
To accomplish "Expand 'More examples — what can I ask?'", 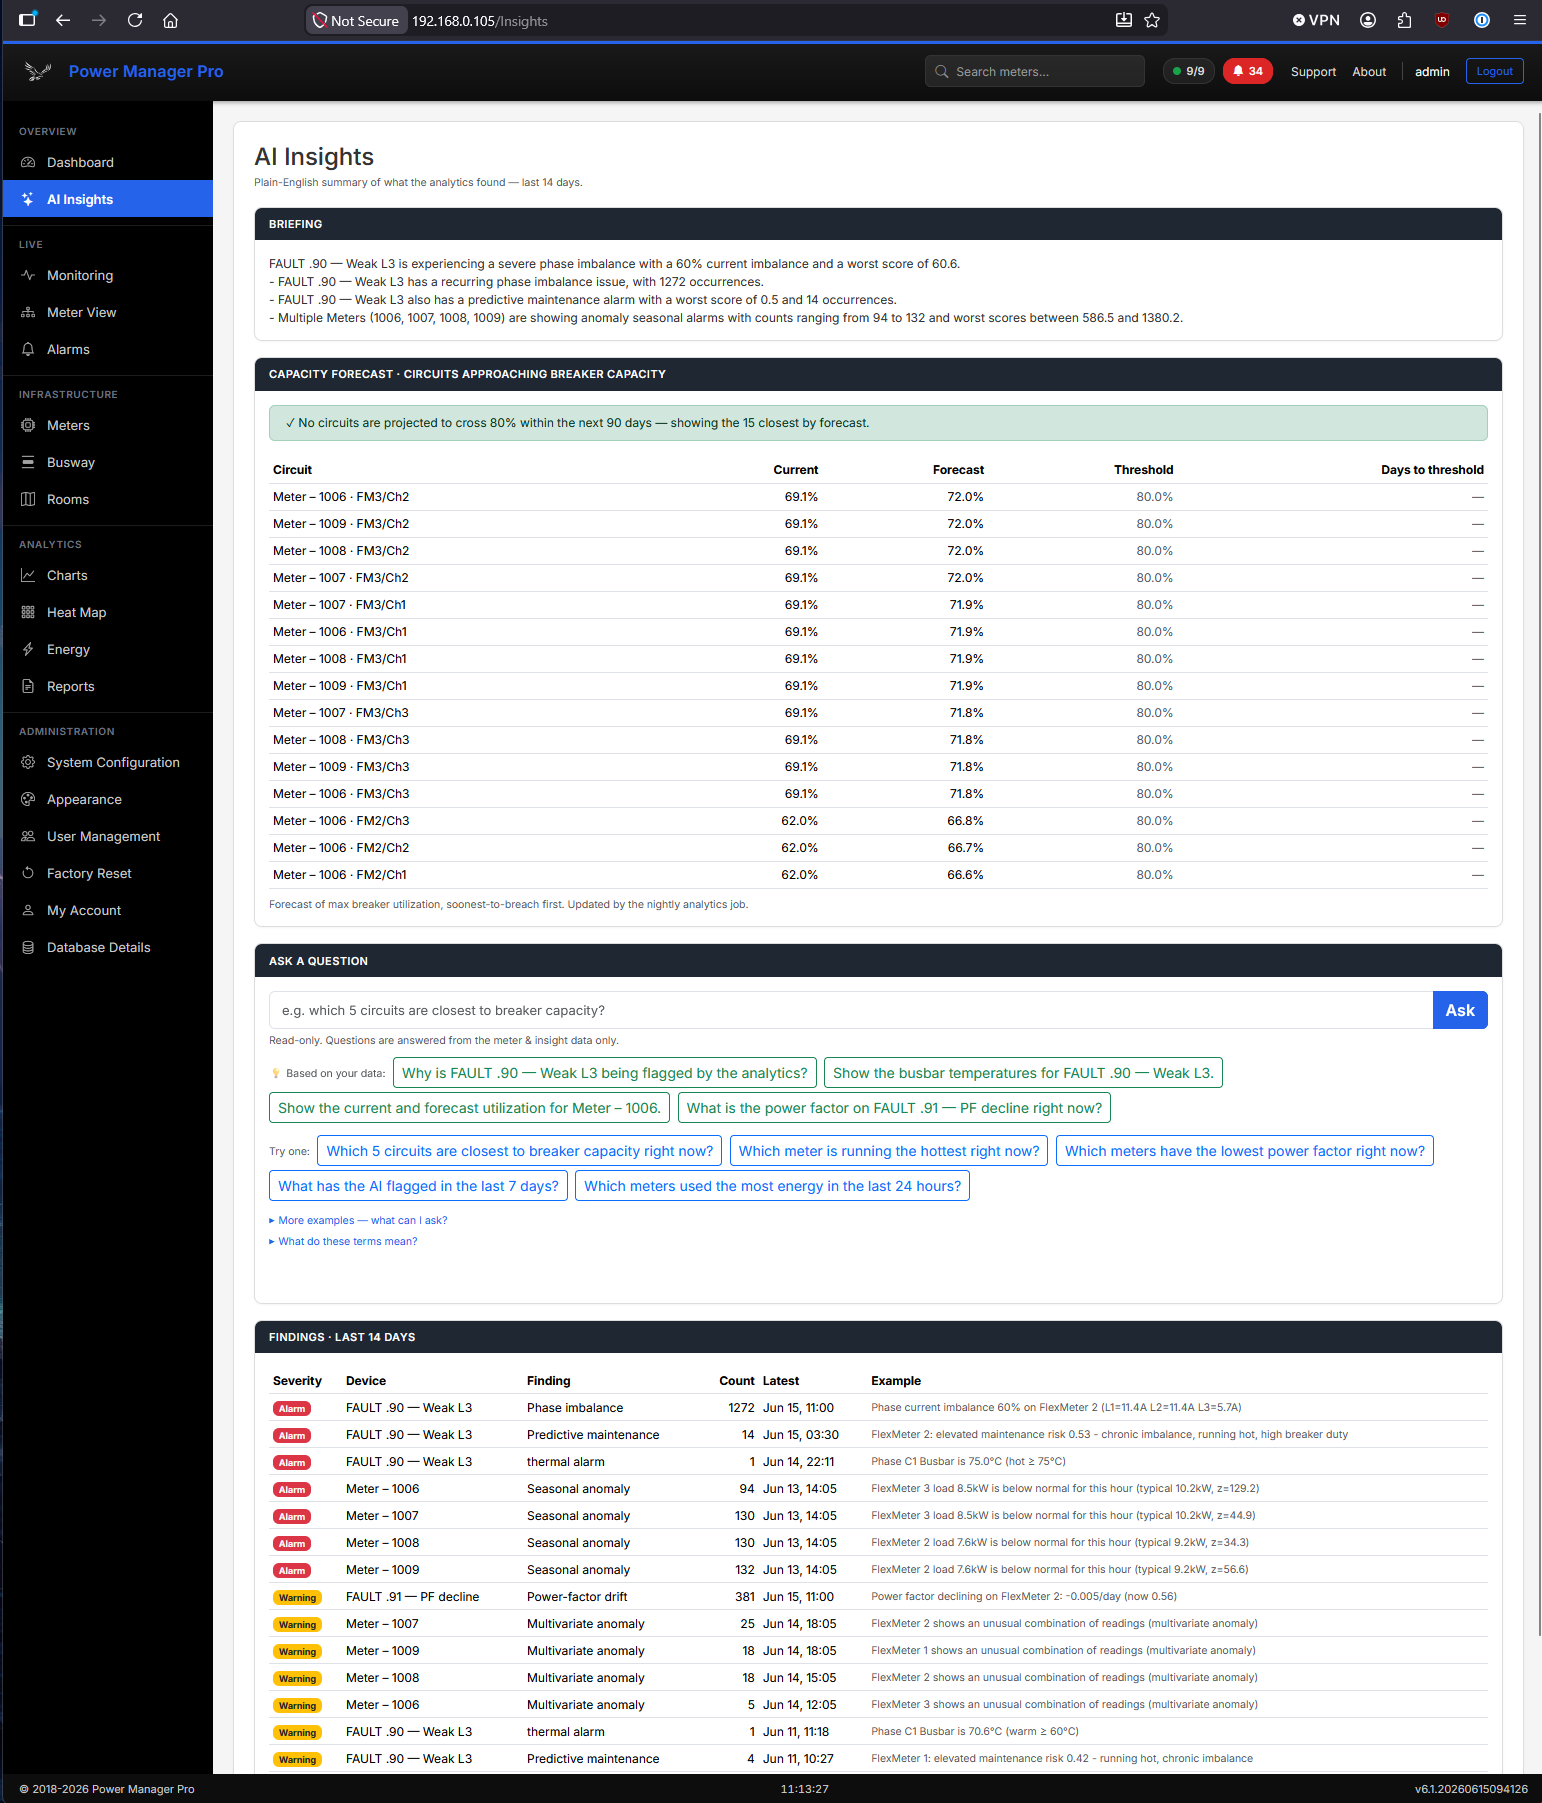I will click(358, 1220).
